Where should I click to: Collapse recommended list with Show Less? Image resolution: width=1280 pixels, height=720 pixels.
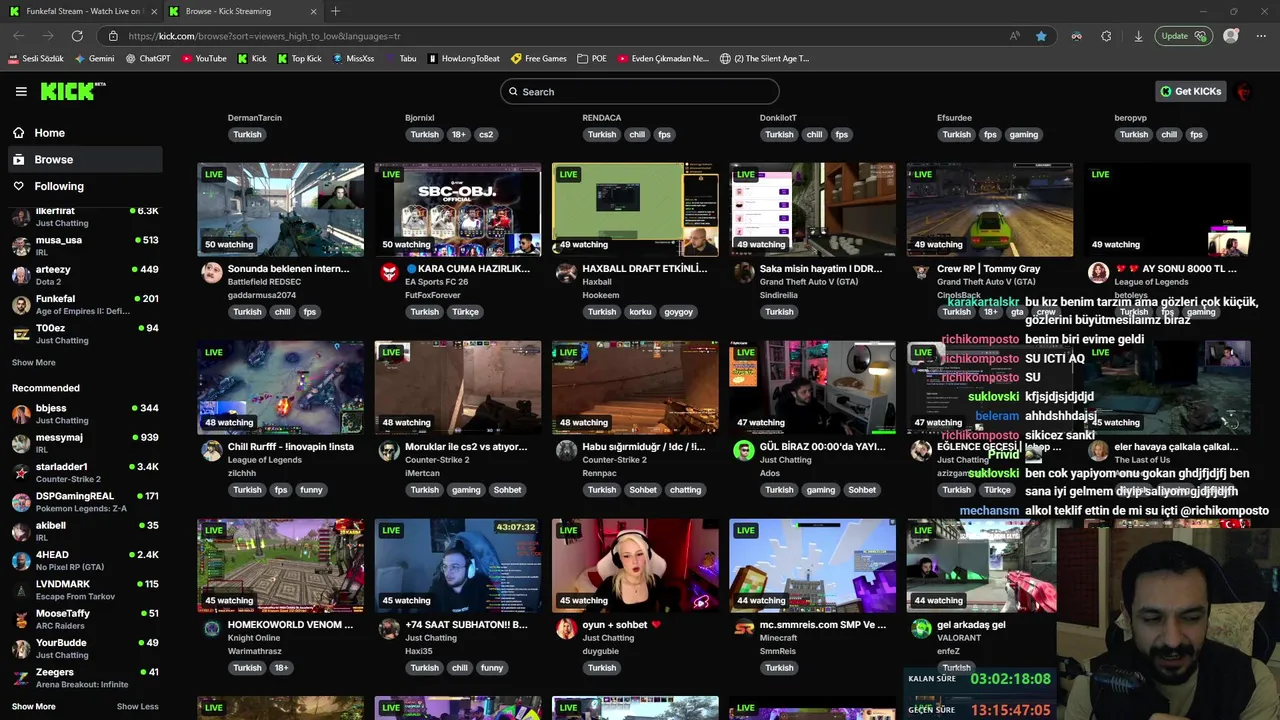138,707
